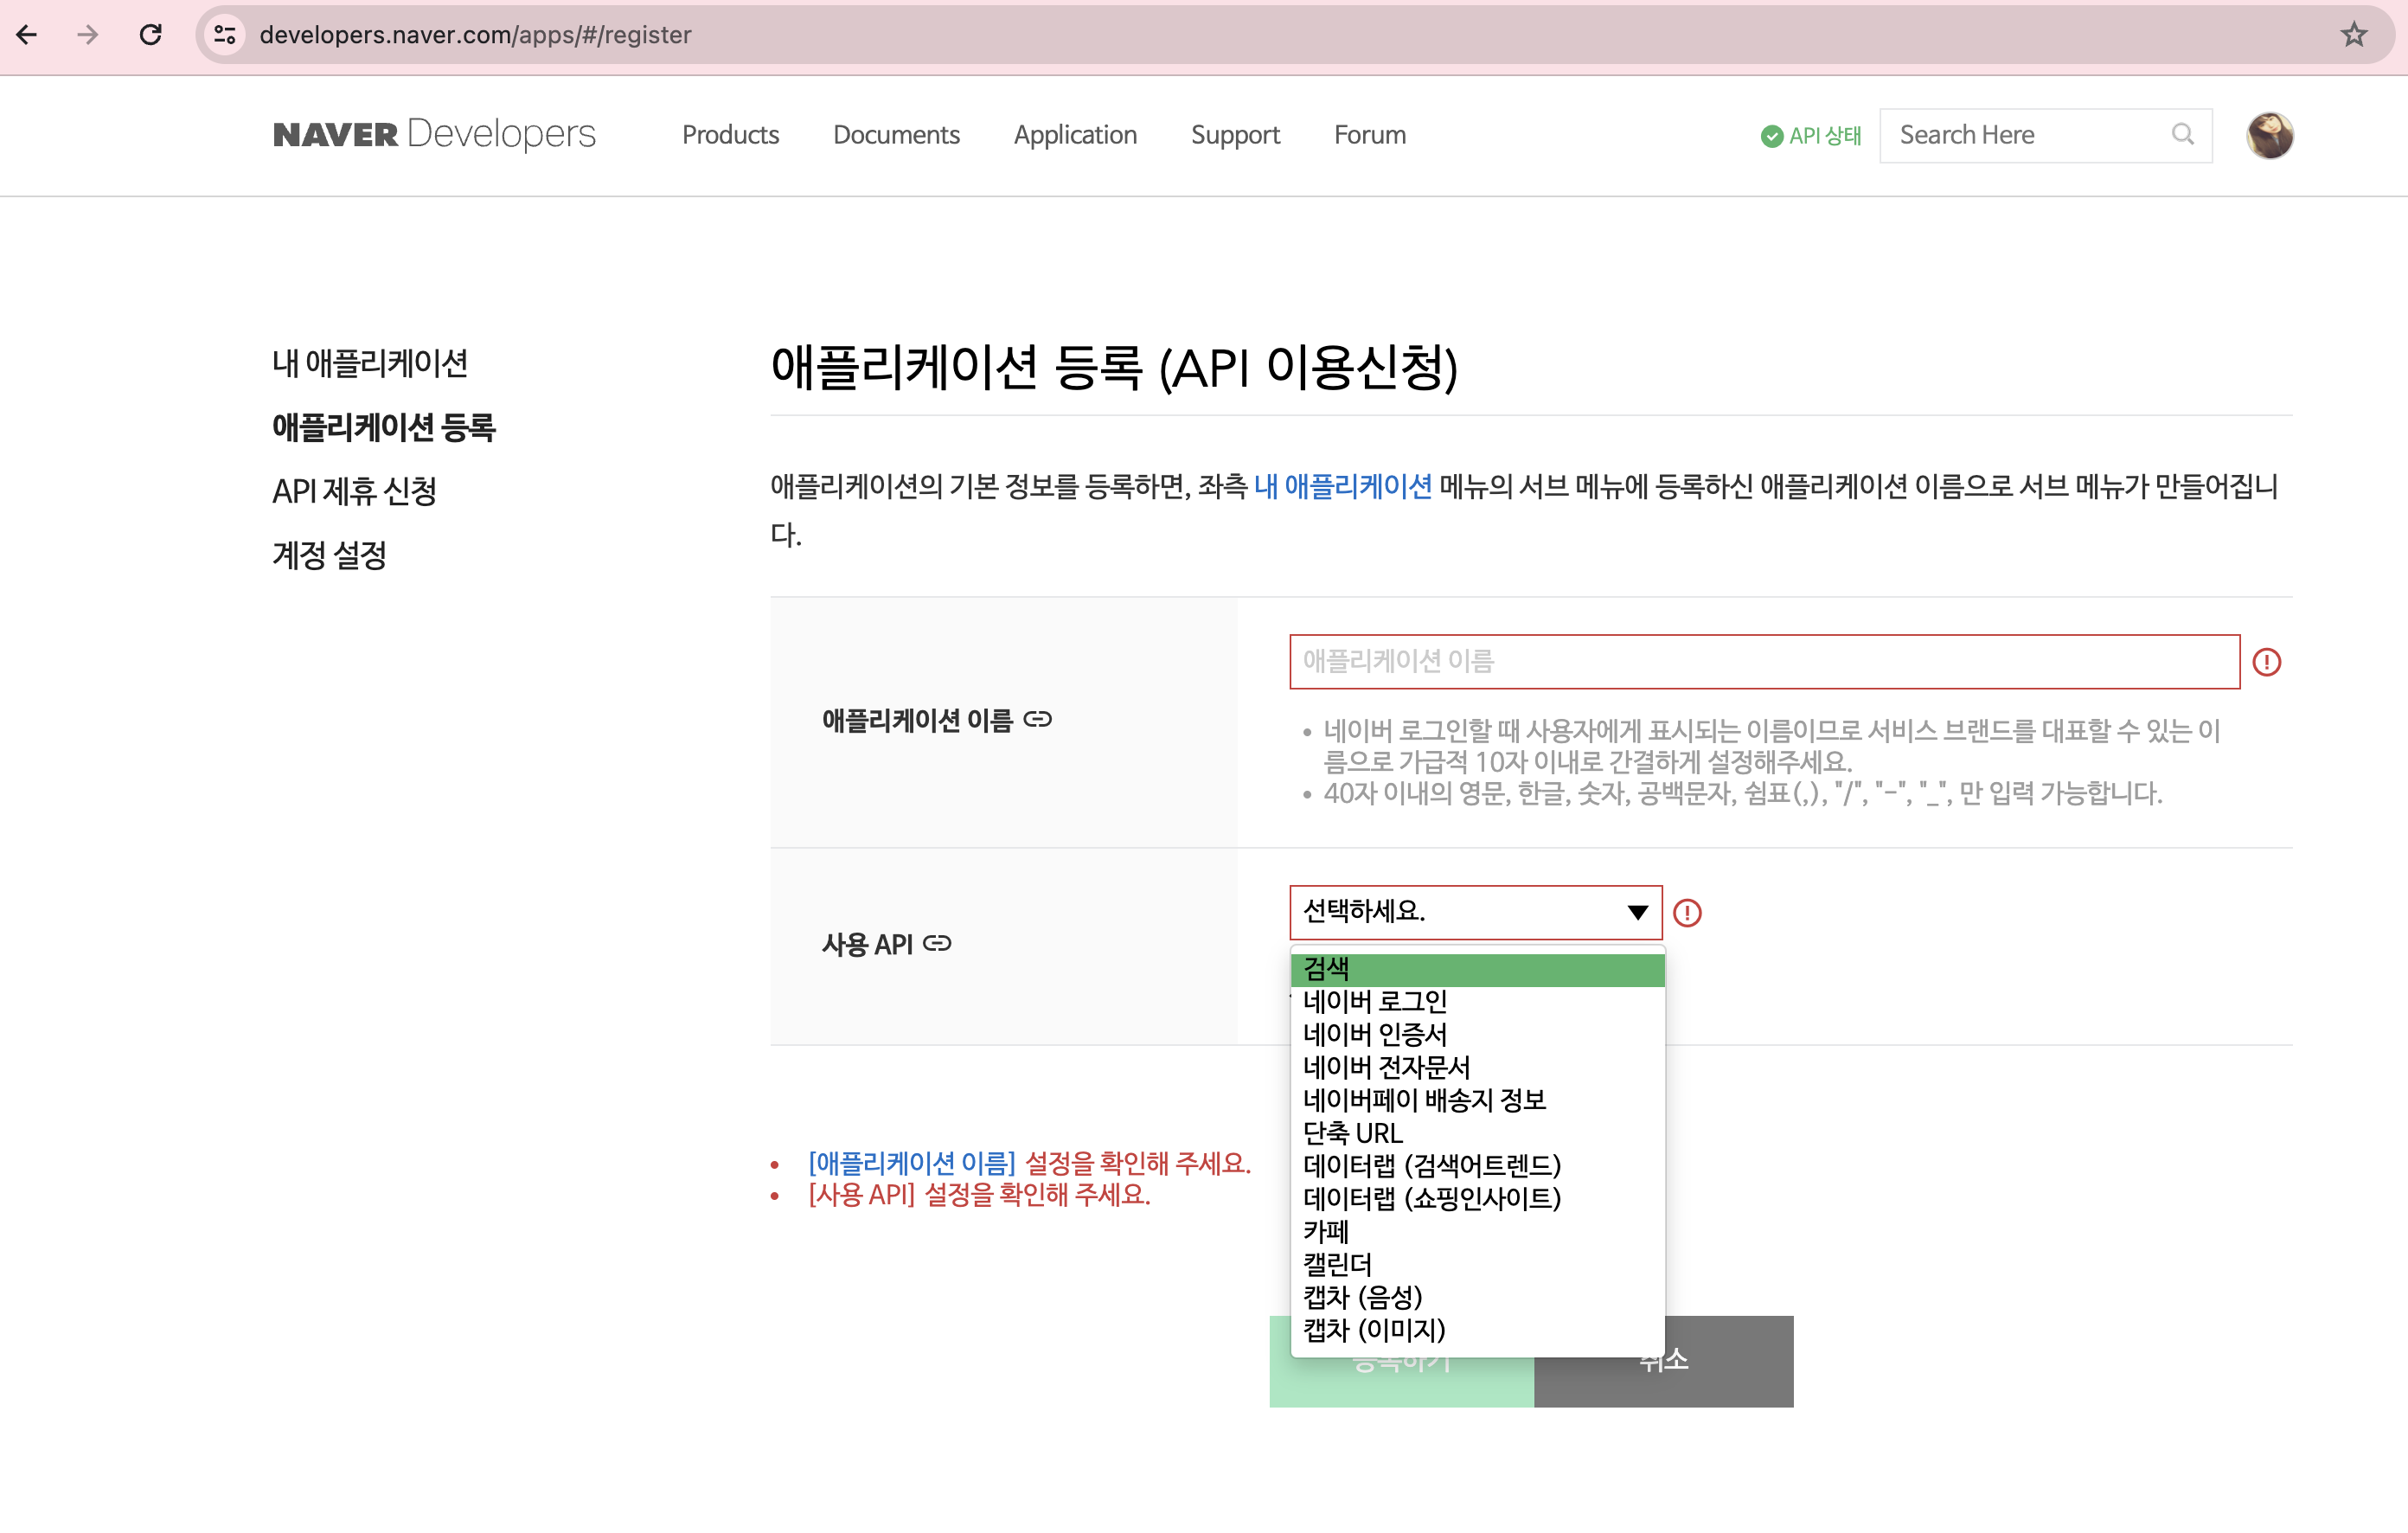
Task: Click link icon next to 애플리케이션 이름 label
Action: pyautogui.click(x=1038, y=719)
